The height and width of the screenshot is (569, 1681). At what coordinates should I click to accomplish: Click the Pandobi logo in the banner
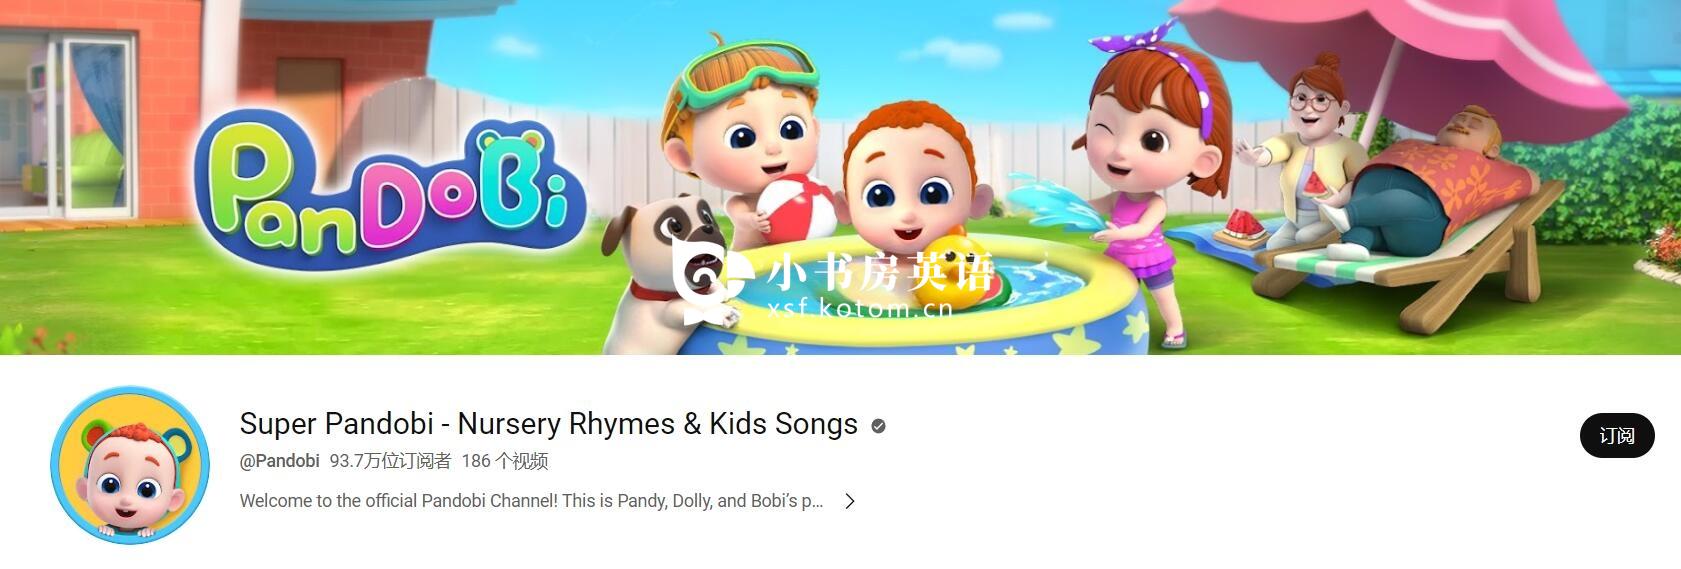388,190
